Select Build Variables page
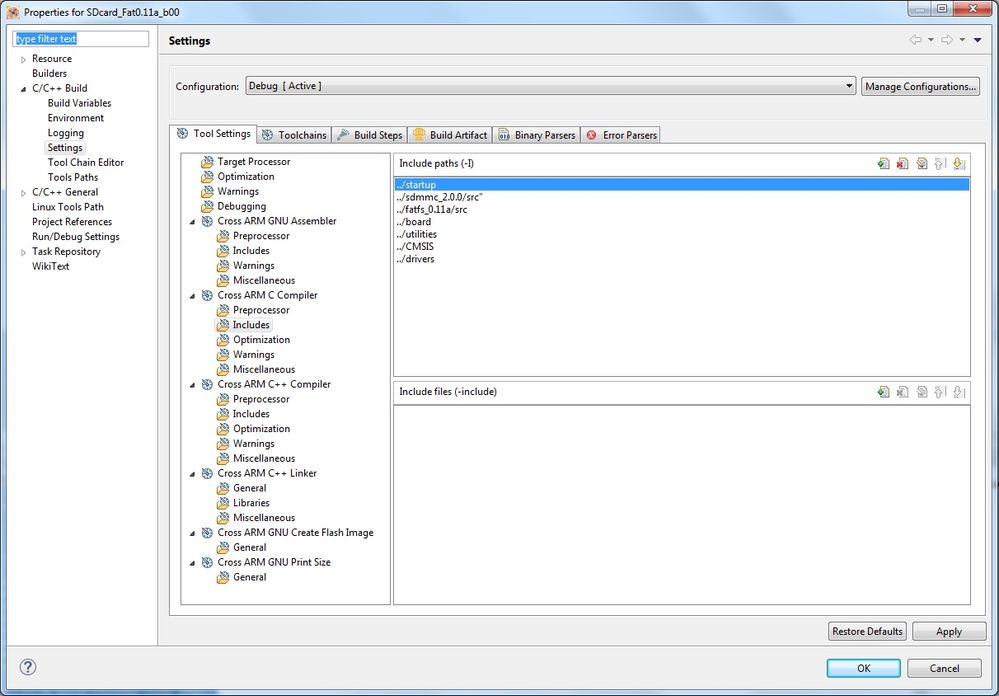Image resolution: width=999 pixels, height=696 pixels. (x=79, y=103)
